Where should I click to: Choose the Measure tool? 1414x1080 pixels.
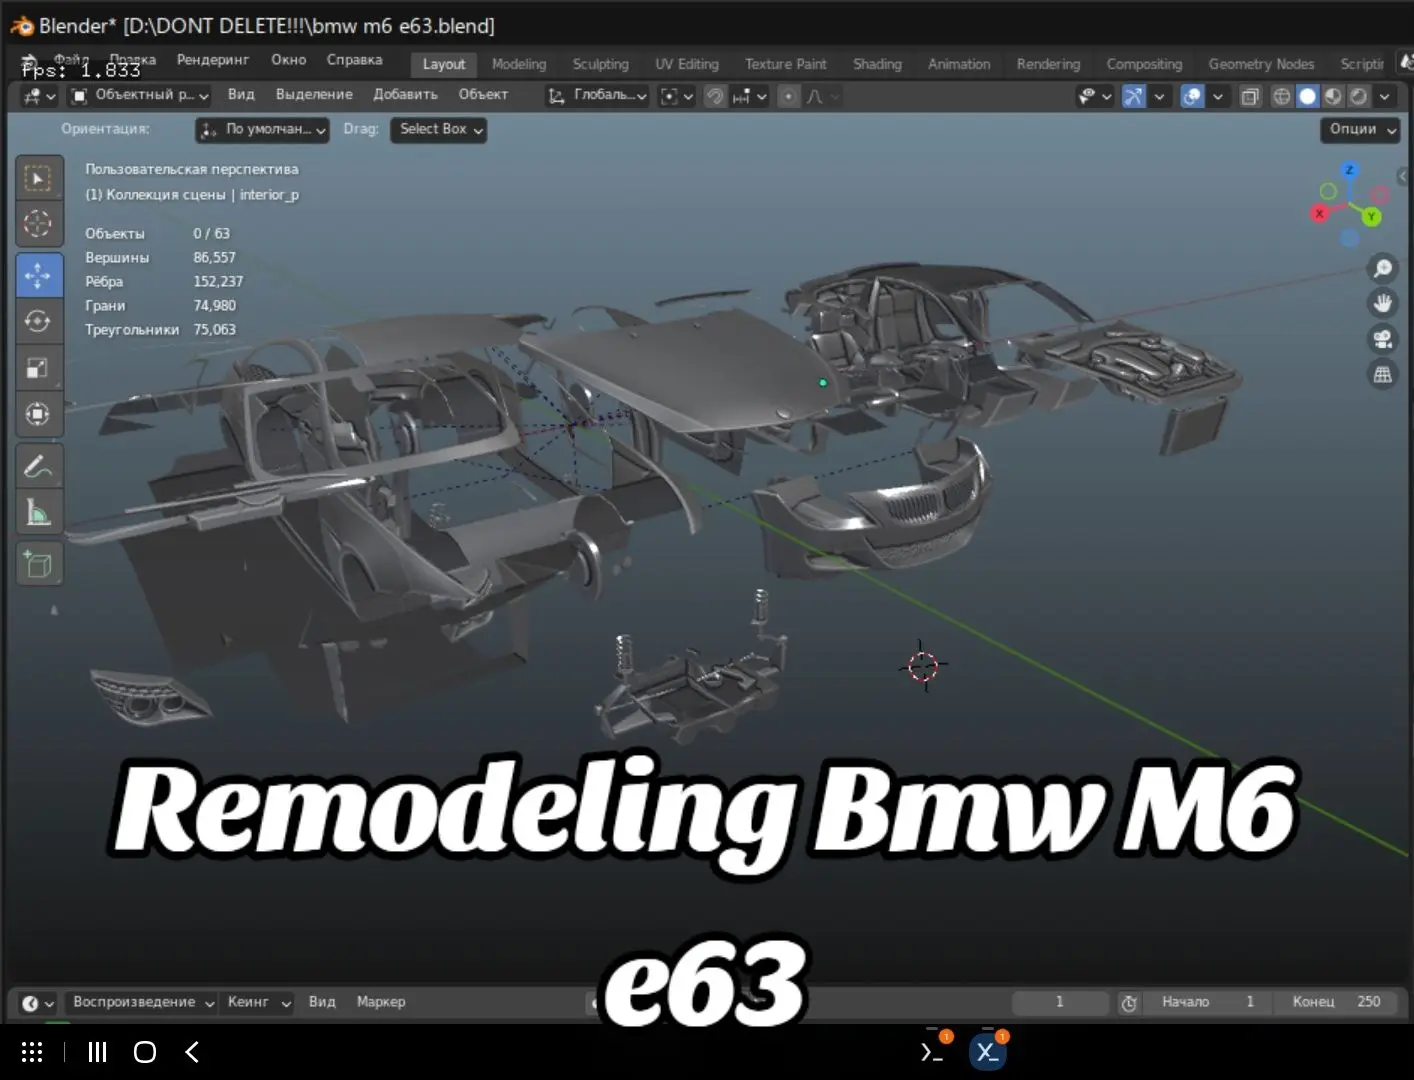(x=39, y=513)
